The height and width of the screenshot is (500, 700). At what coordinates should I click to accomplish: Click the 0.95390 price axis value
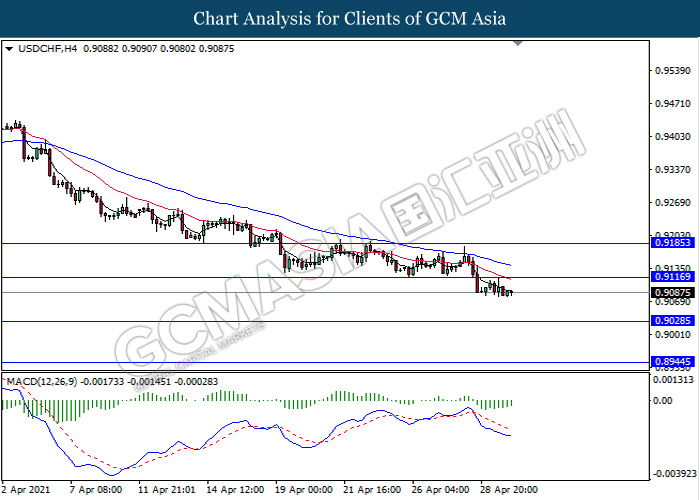click(x=672, y=71)
